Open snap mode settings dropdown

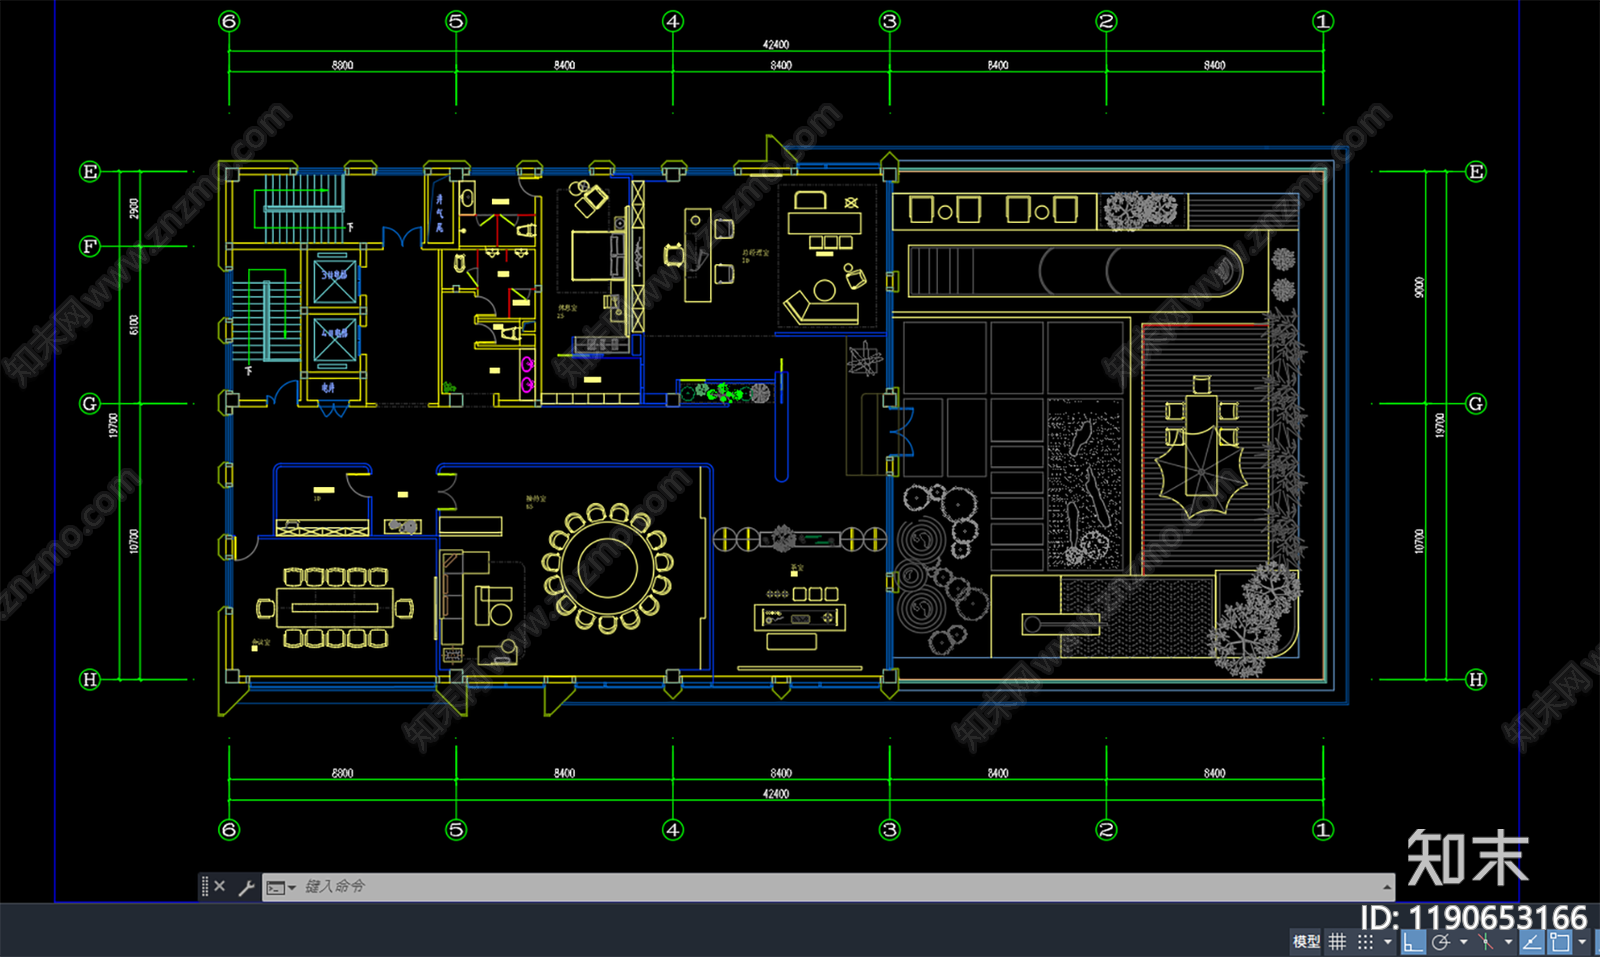tap(1387, 942)
